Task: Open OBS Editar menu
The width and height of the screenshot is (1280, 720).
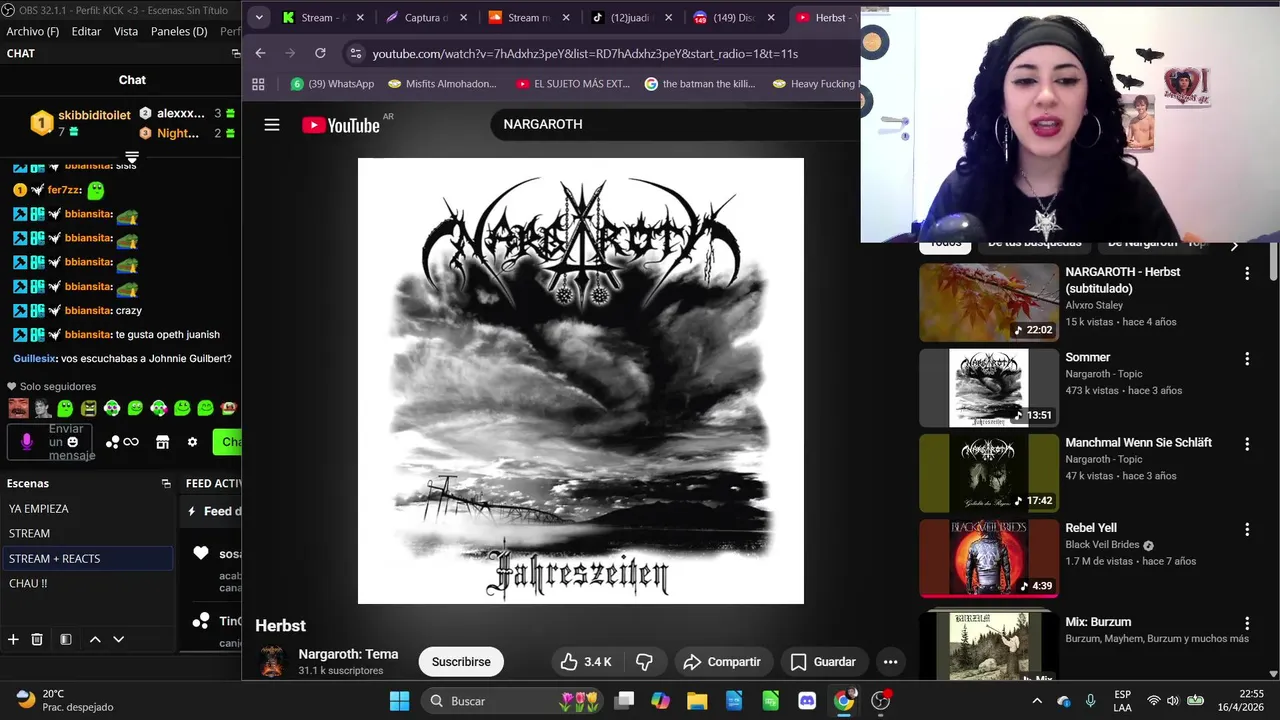Action: tap(86, 31)
